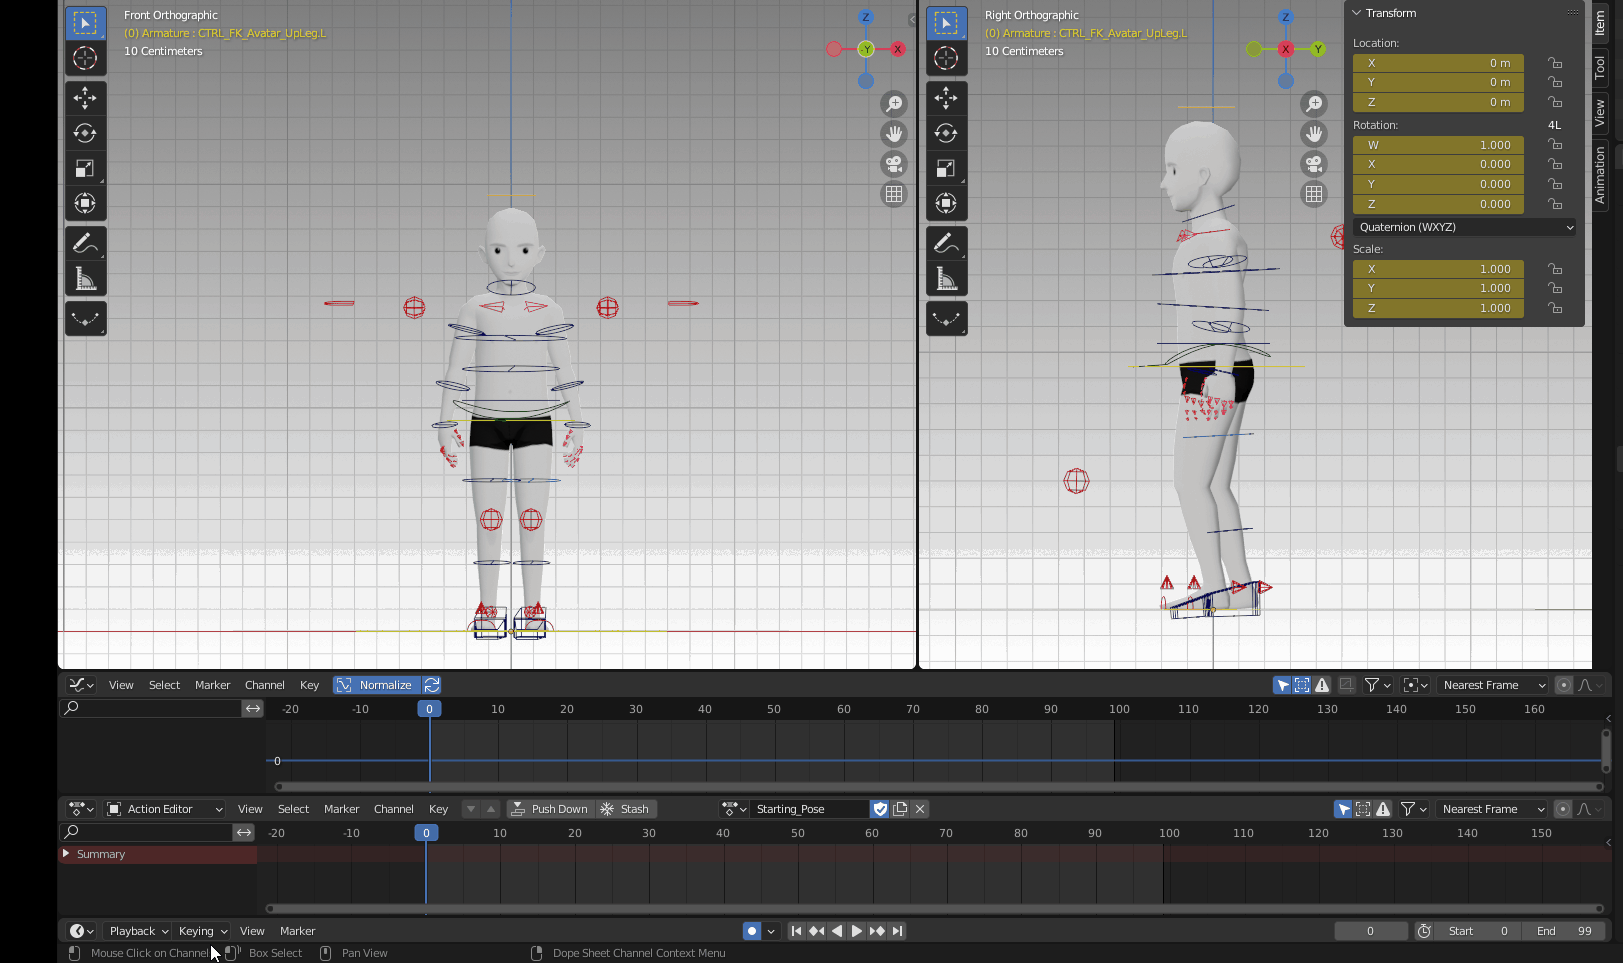The width and height of the screenshot is (1623, 963).
Task: Activate the Annotate pencil tool in Front viewport
Action: tap(85, 243)
